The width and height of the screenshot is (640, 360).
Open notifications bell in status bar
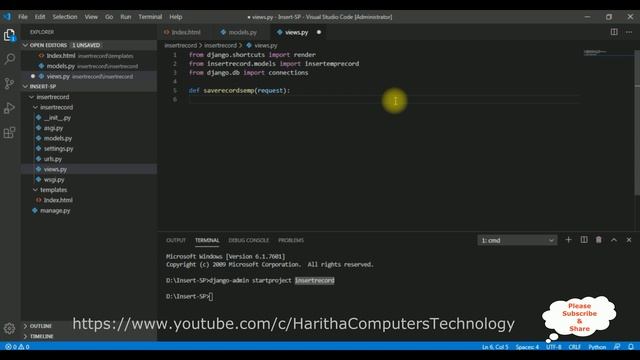coord(631,347)
